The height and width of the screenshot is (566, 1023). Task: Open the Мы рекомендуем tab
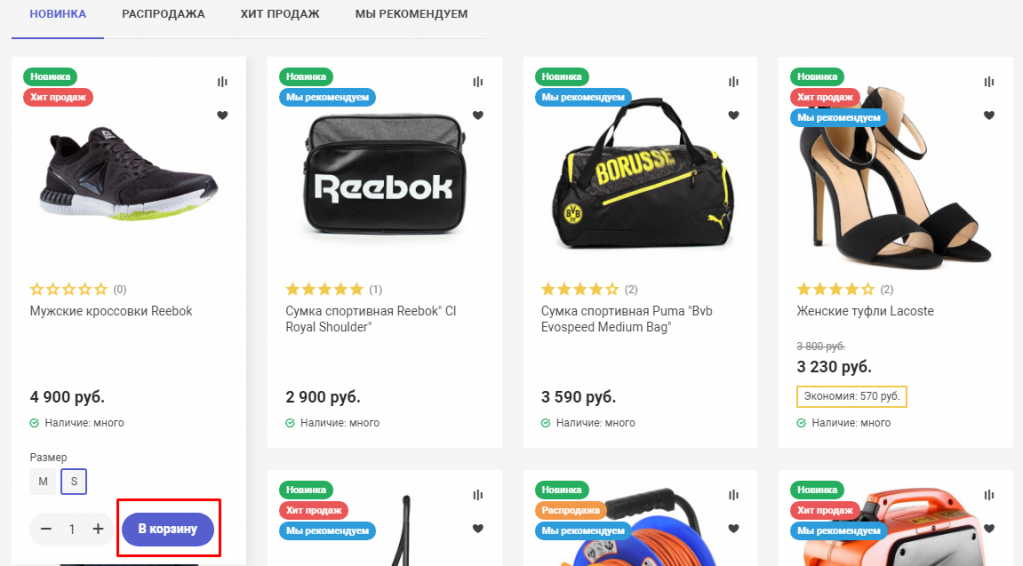click(411, 14)
